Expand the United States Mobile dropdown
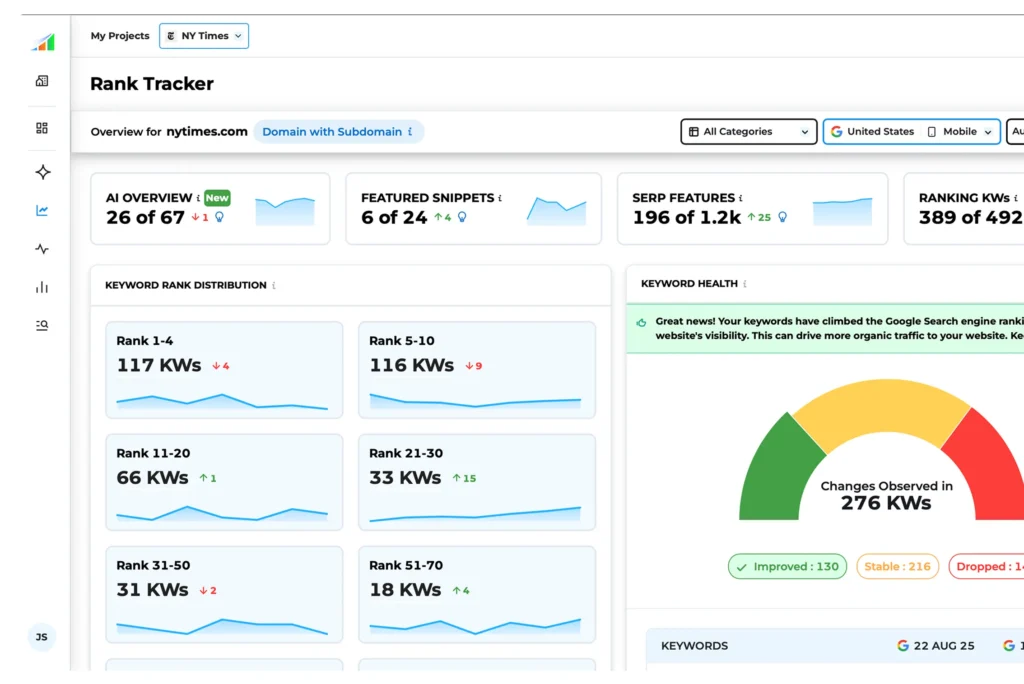Screen dimensions: 1024x684 point(911,132)
